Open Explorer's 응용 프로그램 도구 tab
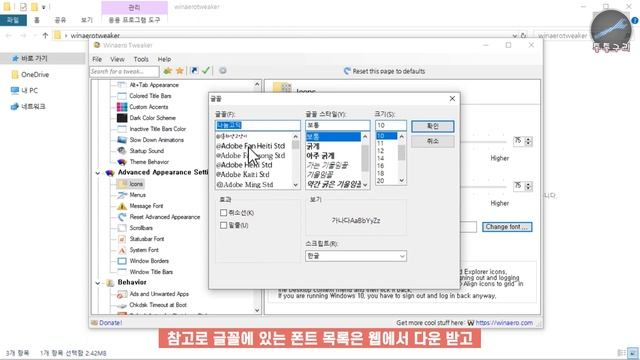 point(134,20)
